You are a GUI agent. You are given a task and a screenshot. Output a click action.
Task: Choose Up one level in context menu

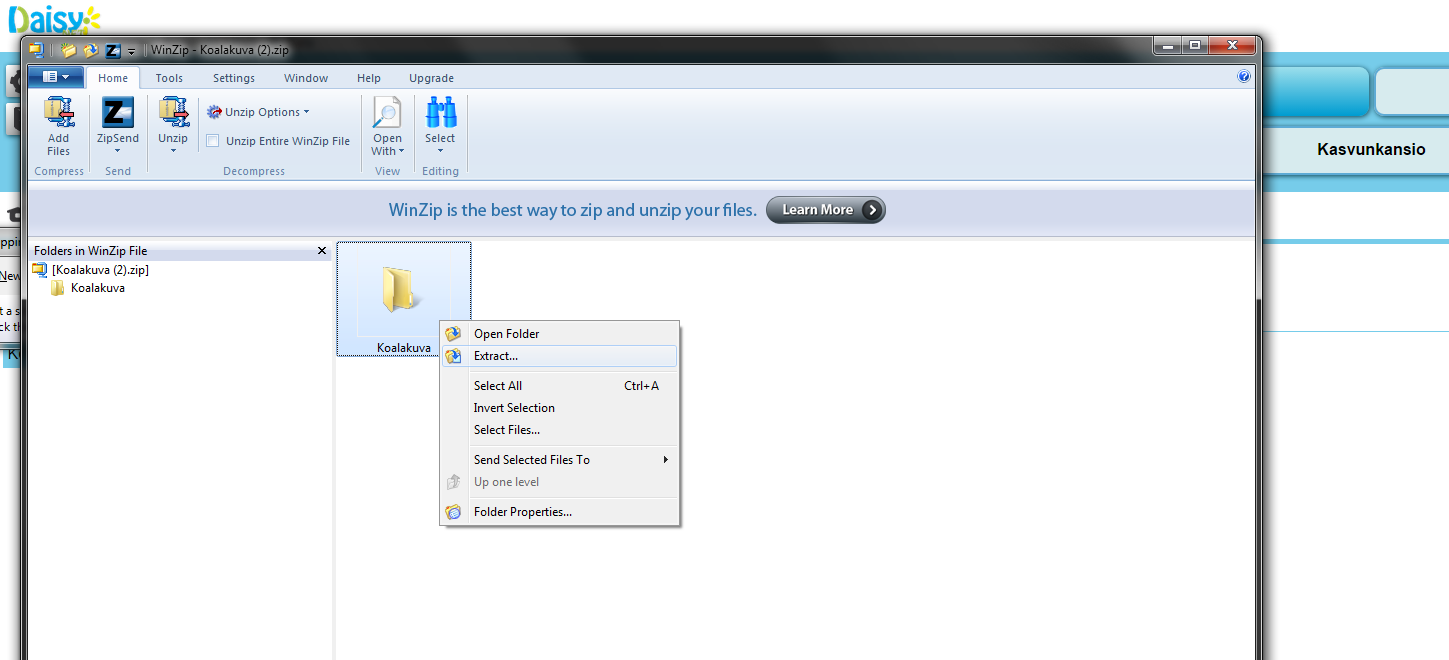560,482
